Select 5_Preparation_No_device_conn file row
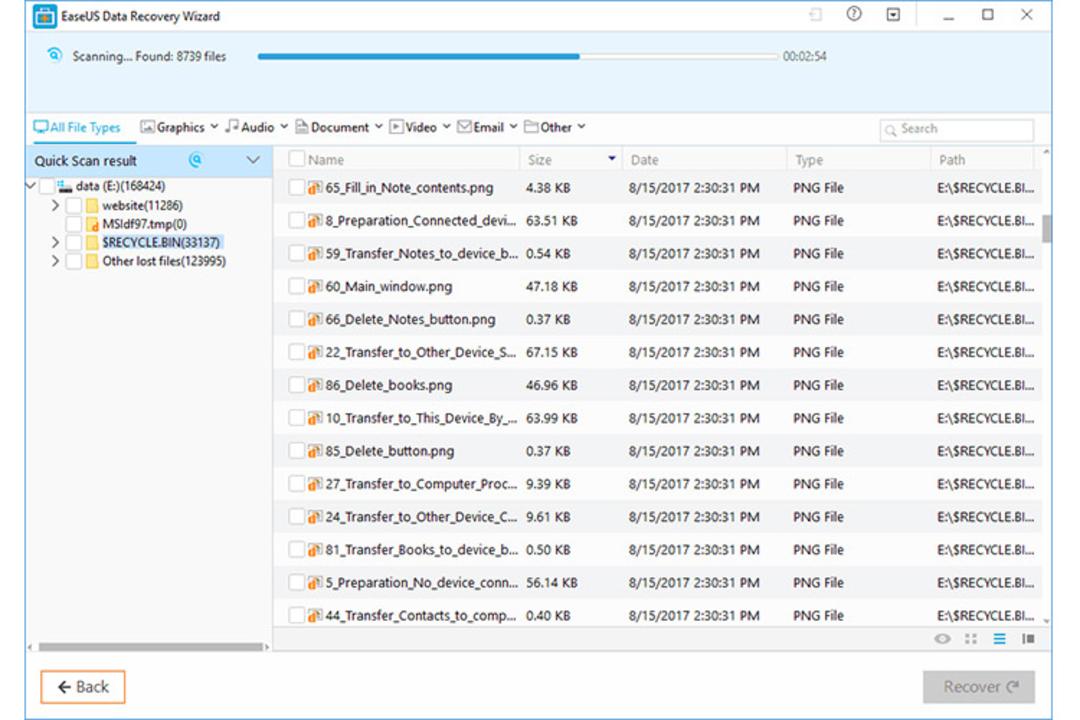 pos(658,583)
